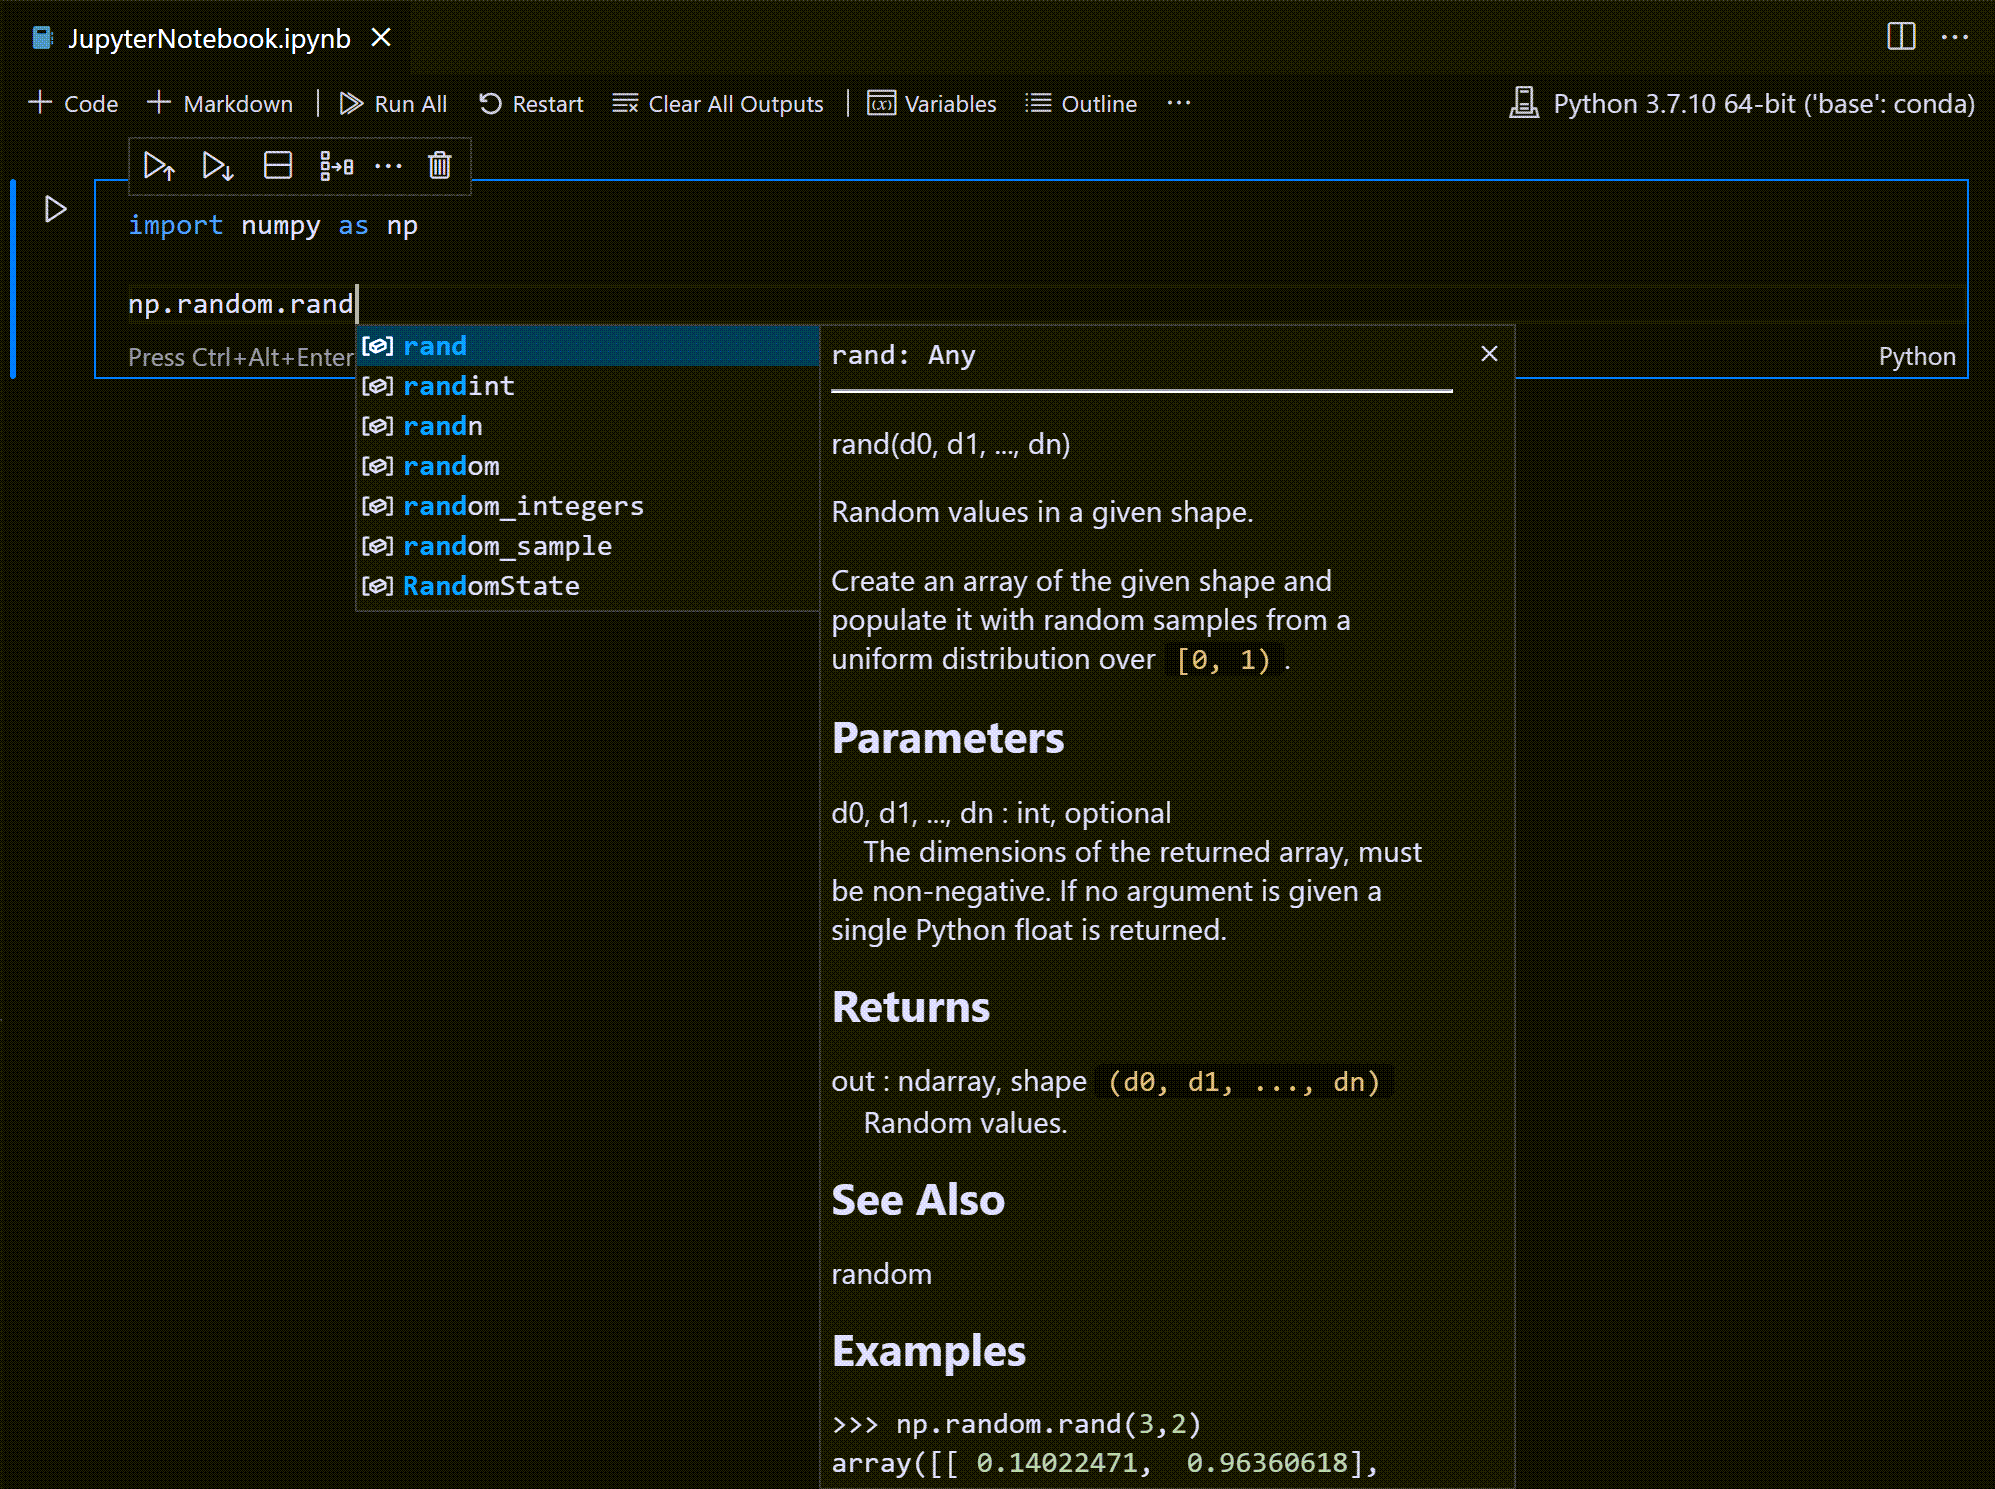
Task: Click the Python 3.7.10 kernel selector
Action: point(1740,105)
